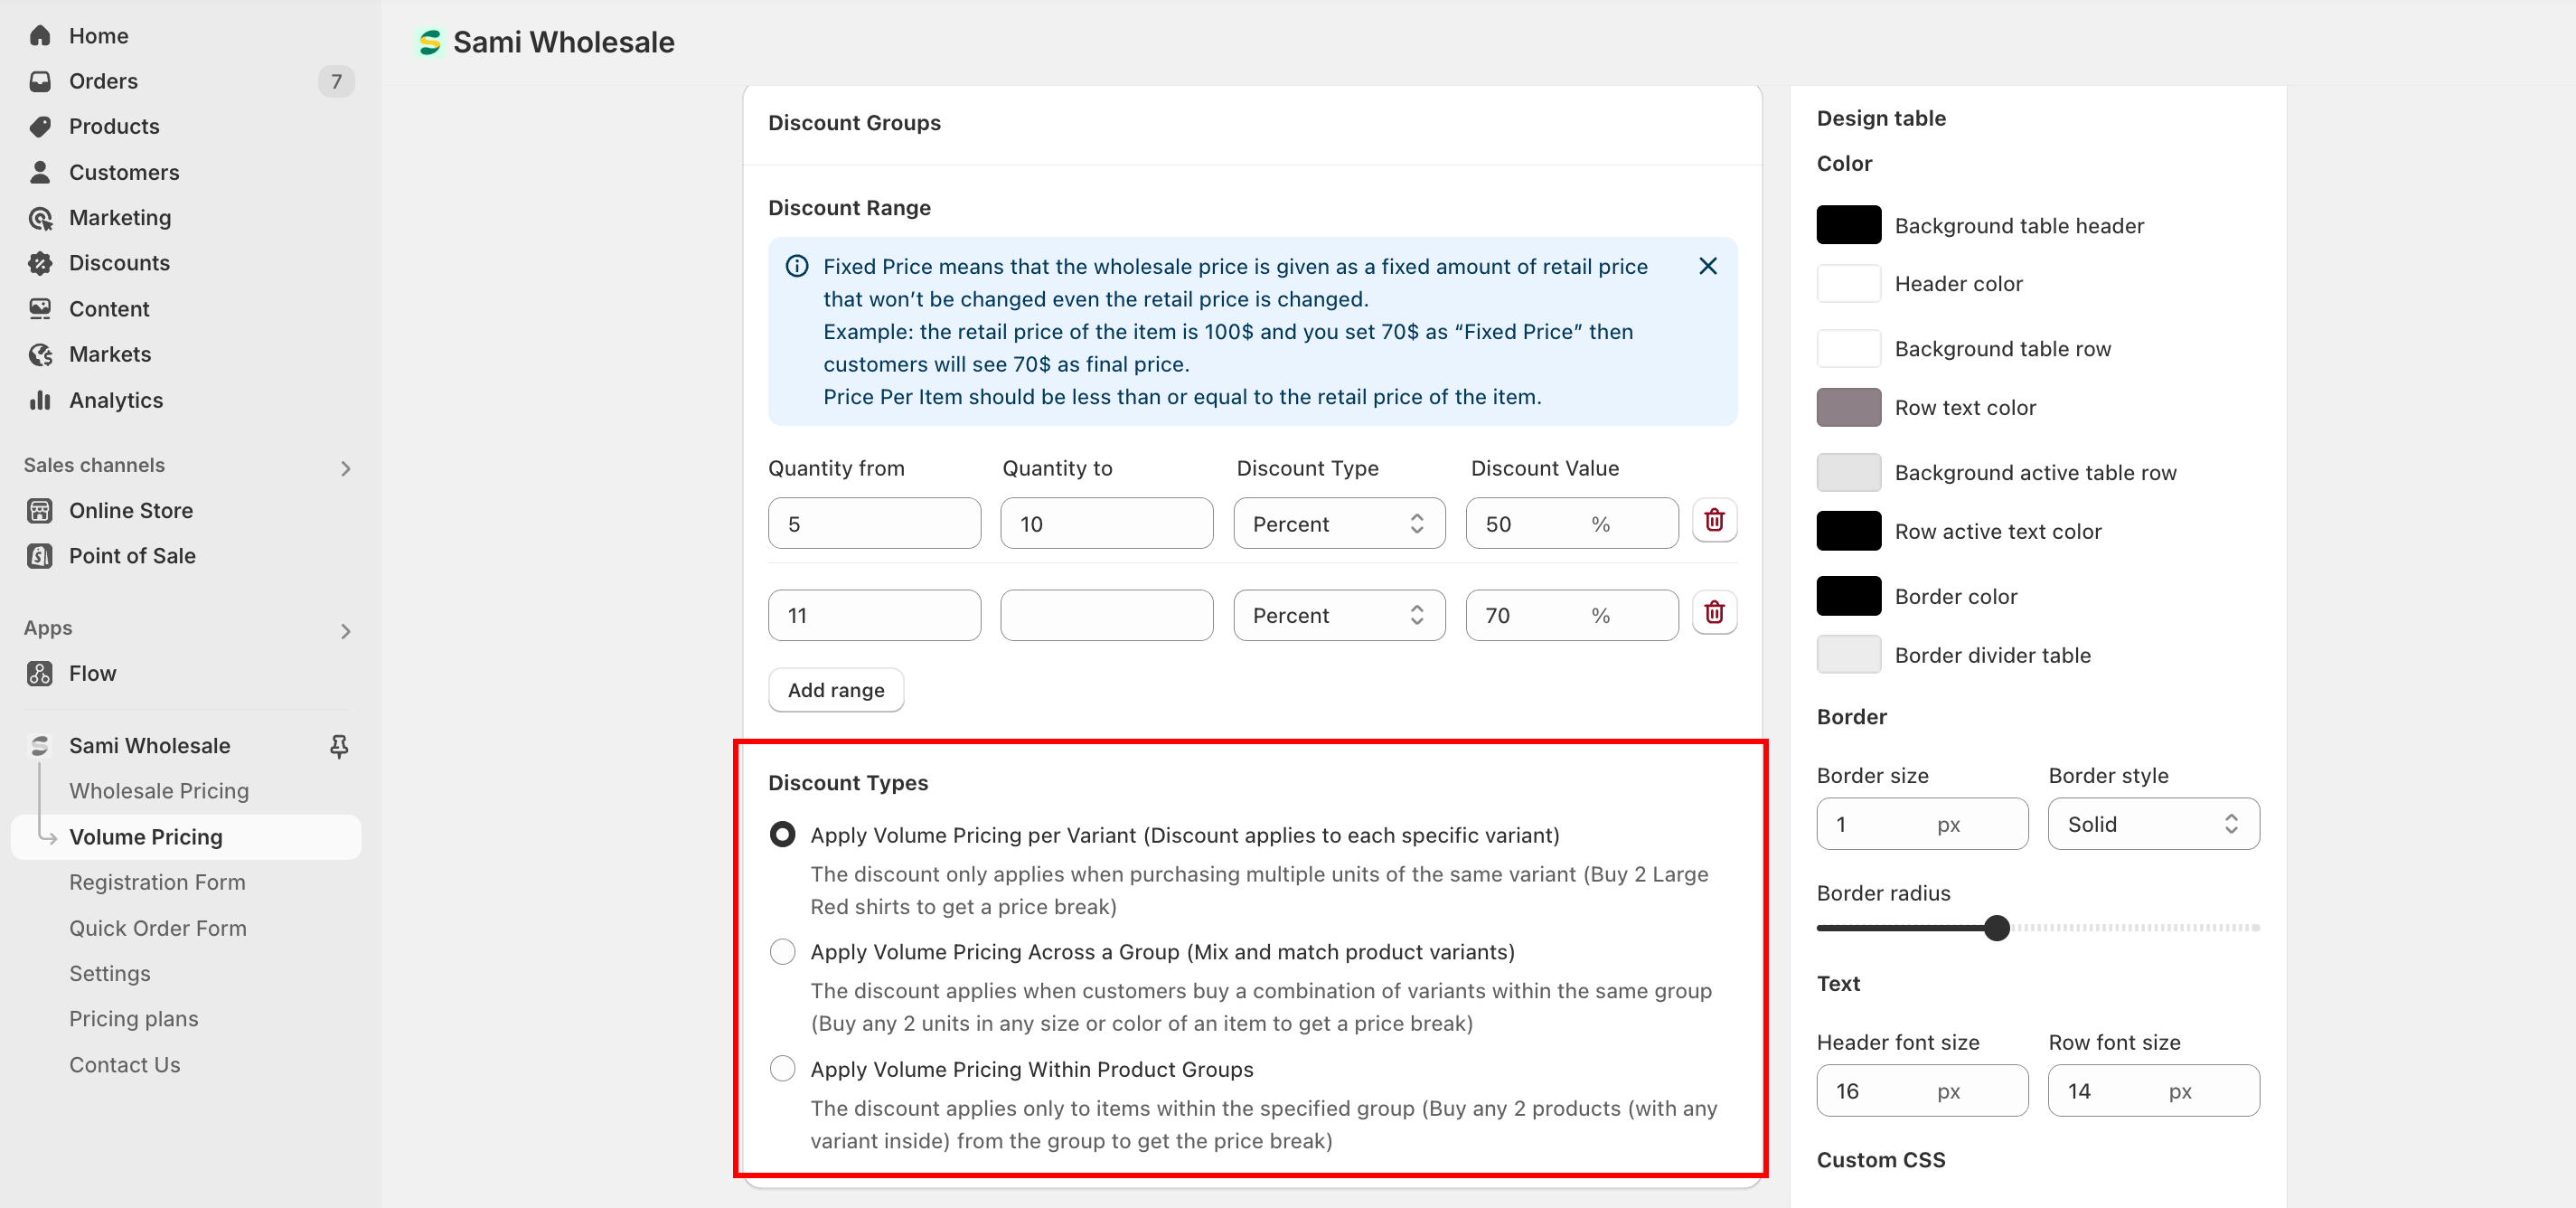2576x1208 pixels.
Task: Select Apply Volume Pricing Within Product Groups
Action: (782, 1069)
